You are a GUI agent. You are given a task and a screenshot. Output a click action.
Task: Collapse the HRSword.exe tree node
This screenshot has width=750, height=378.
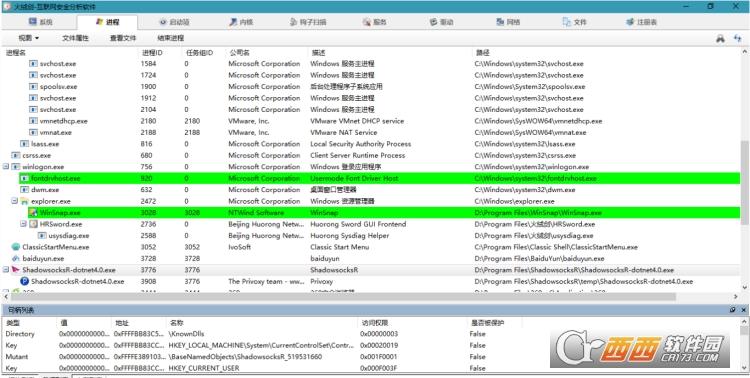click(23, 224)
